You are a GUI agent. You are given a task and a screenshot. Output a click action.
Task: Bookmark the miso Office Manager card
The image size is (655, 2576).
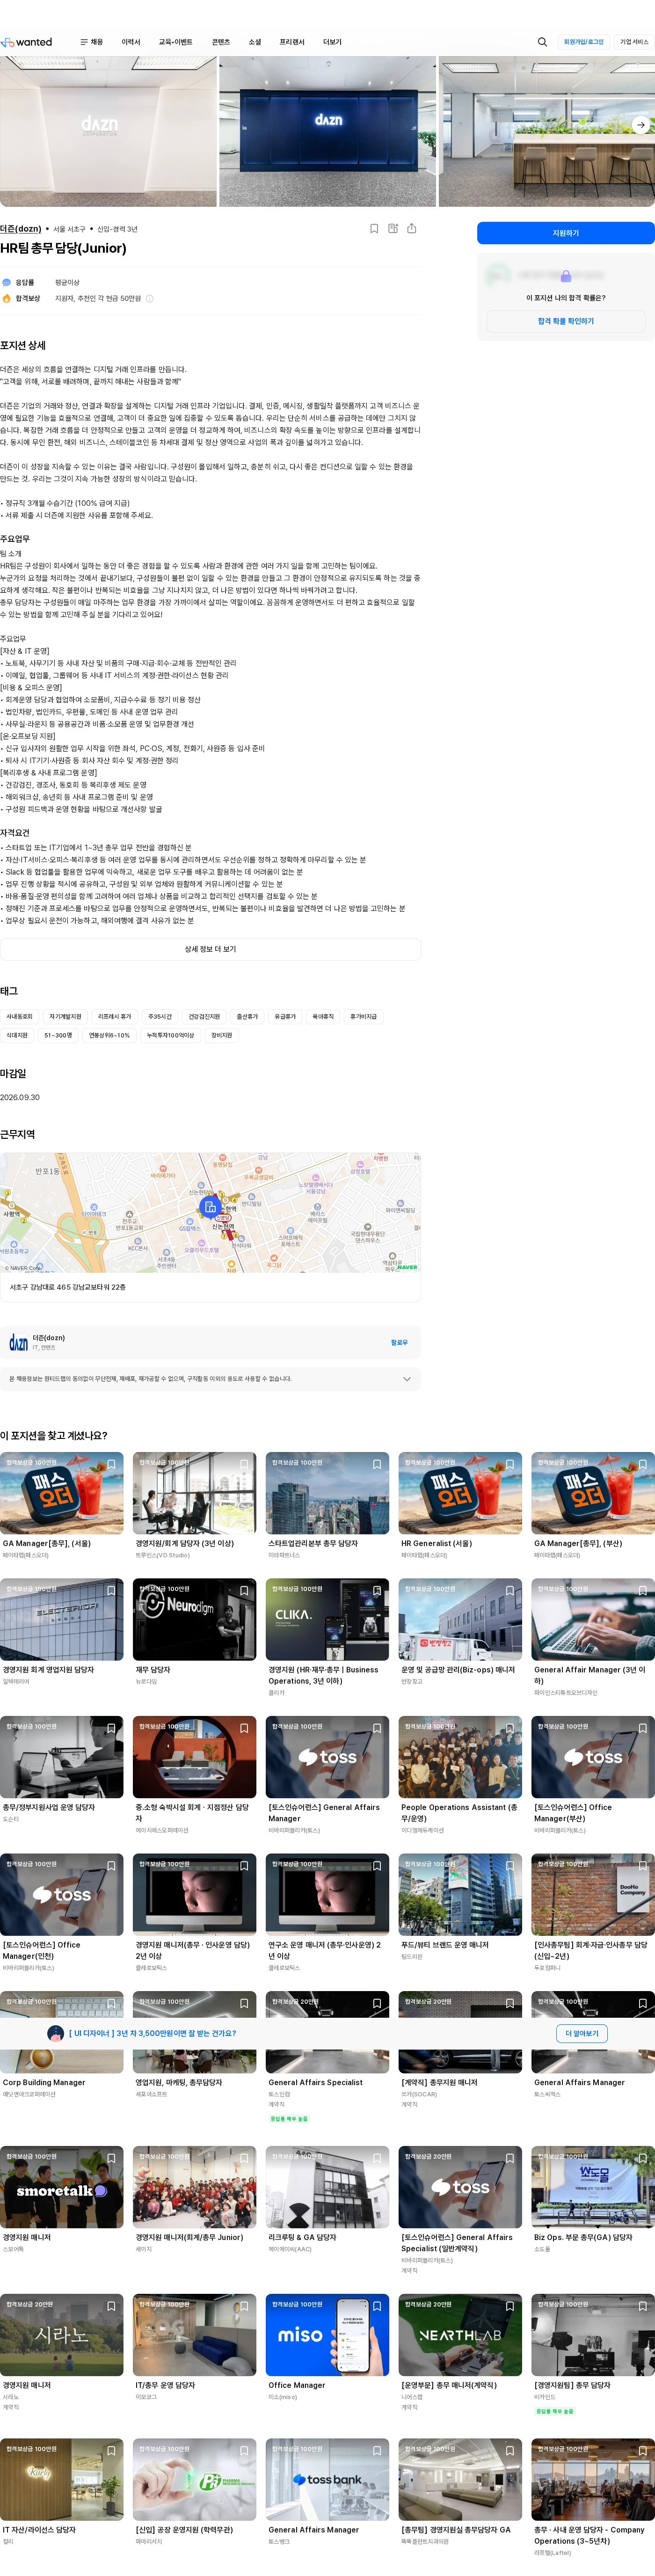point(377,2306)
